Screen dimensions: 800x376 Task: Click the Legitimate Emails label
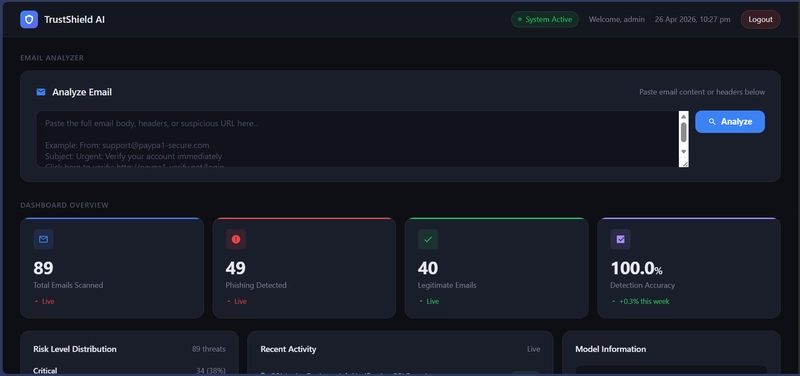pos(447,285)
